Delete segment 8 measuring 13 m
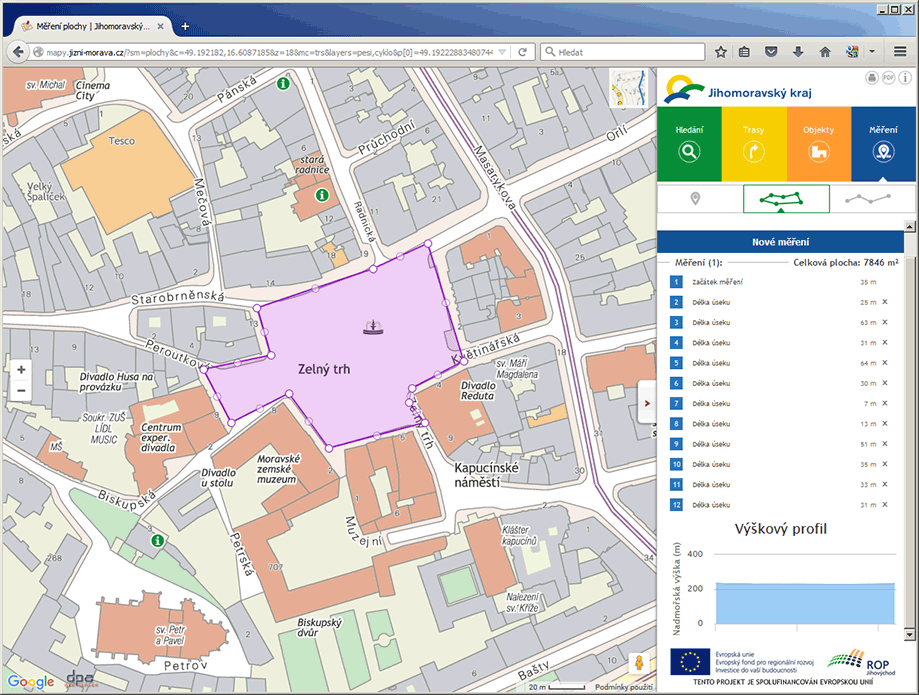This screenshot has width=919, height=695. 885,424
